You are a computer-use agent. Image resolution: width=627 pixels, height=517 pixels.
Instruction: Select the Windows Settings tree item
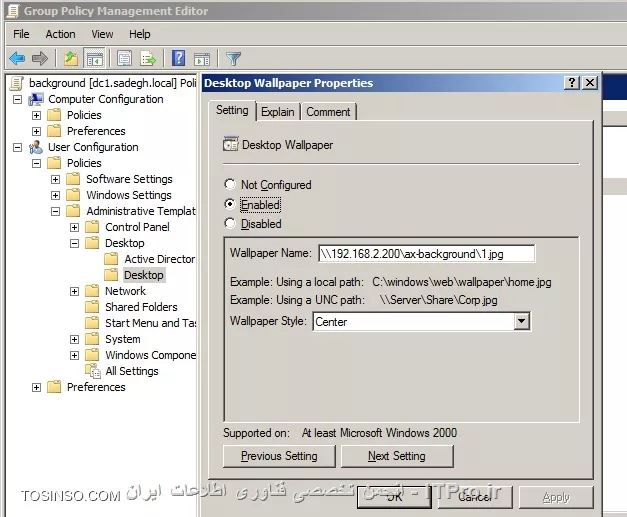(129, 195)
